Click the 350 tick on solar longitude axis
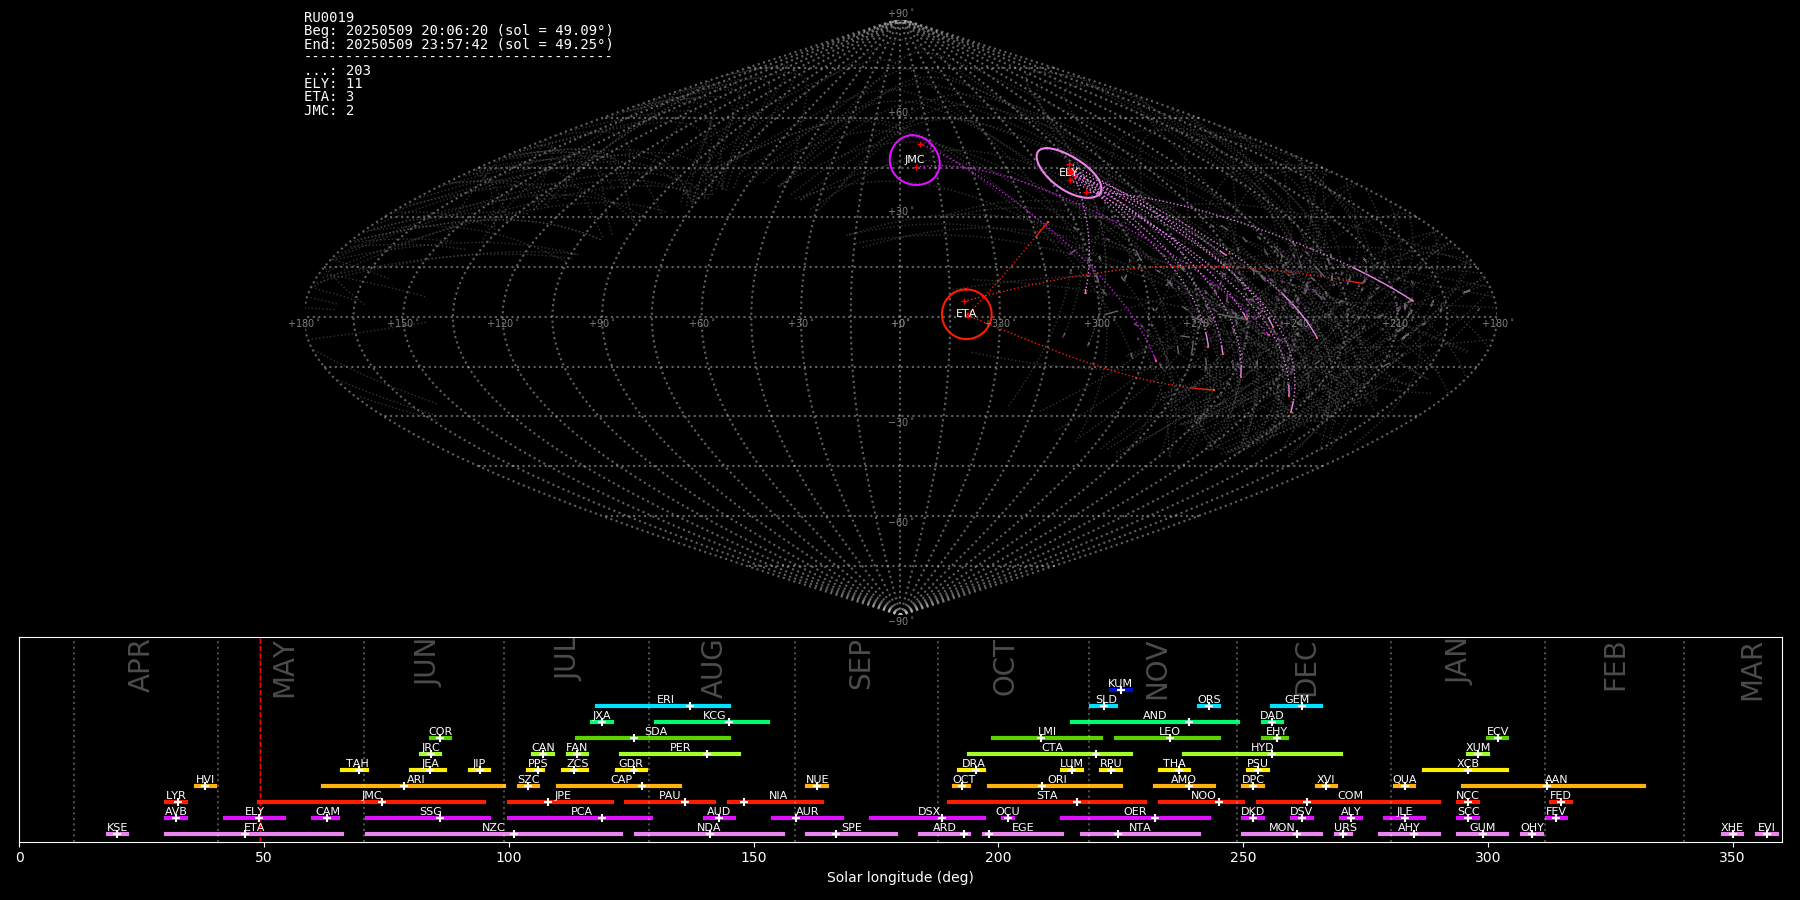Viewport: 1800px width, 900px height. 1733,857
